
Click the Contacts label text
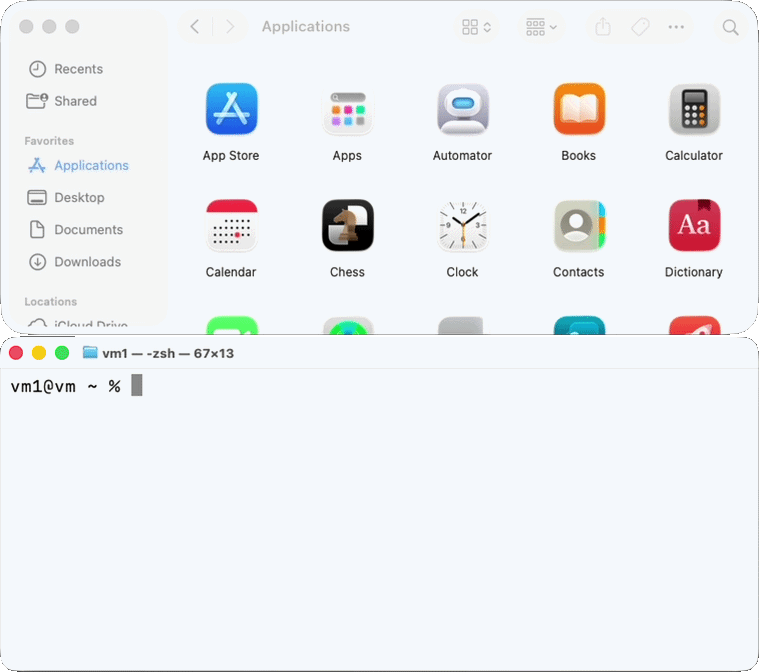tap(578, 272)
